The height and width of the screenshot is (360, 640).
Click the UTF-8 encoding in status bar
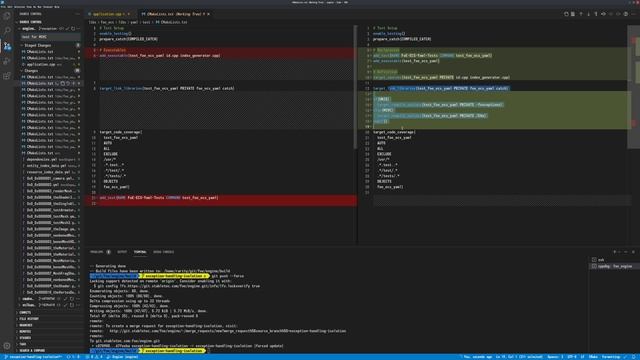[572, 357]
